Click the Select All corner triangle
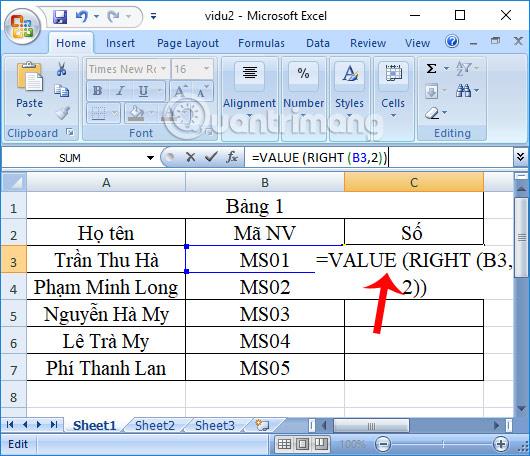Viewport: 530px width, 456px height. (14, 182)
